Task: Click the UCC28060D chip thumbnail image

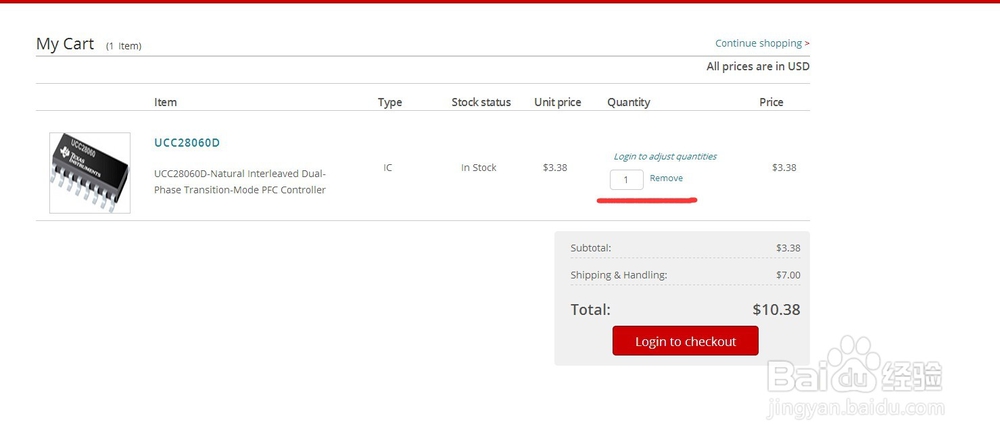Action: [90, 173]
